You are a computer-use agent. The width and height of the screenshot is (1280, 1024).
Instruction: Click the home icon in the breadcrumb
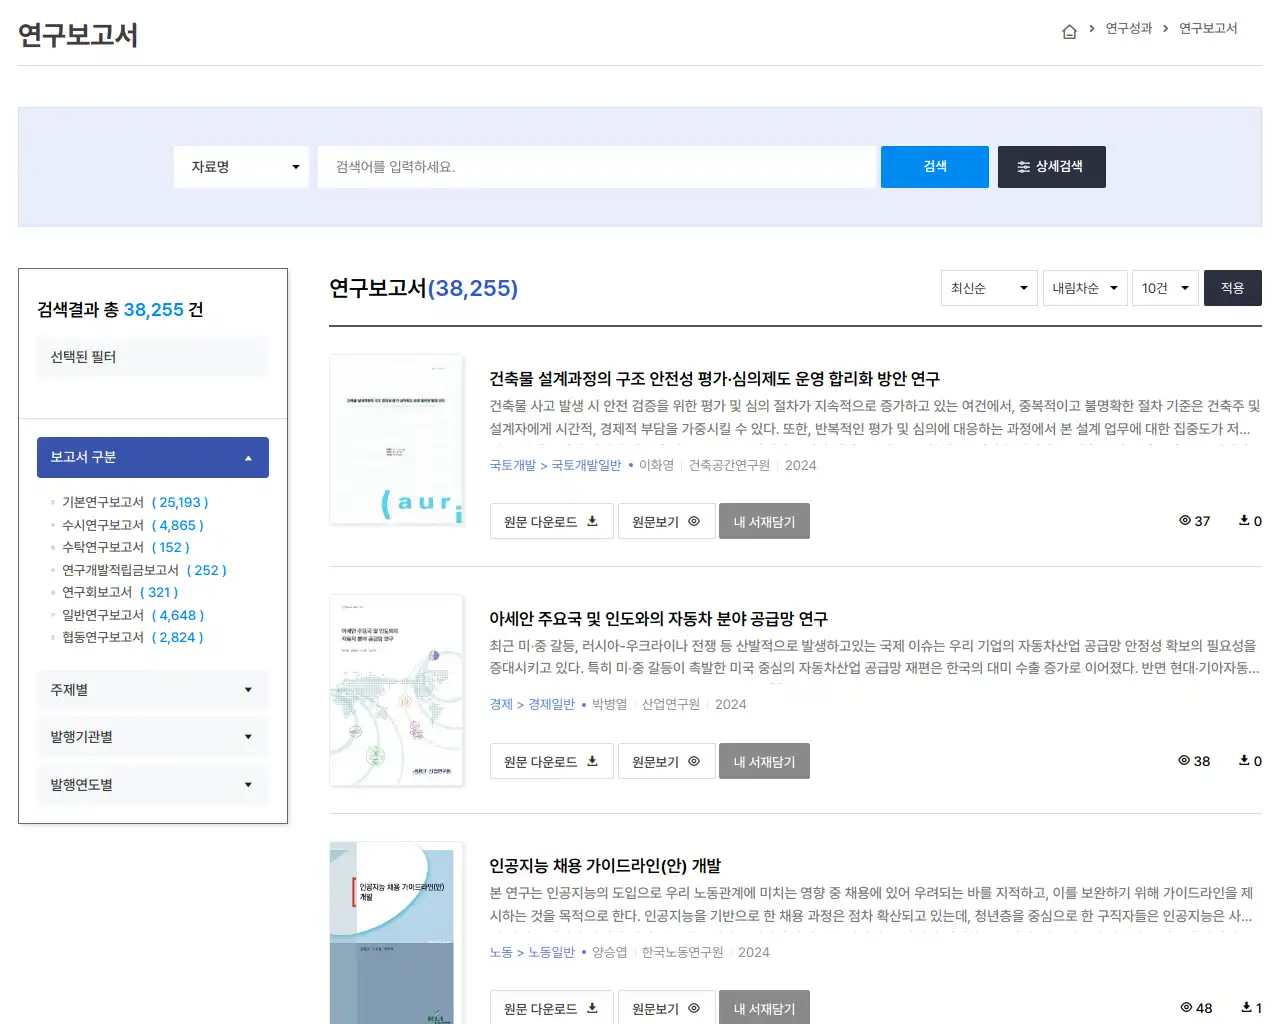click(x=1068, y=30)
